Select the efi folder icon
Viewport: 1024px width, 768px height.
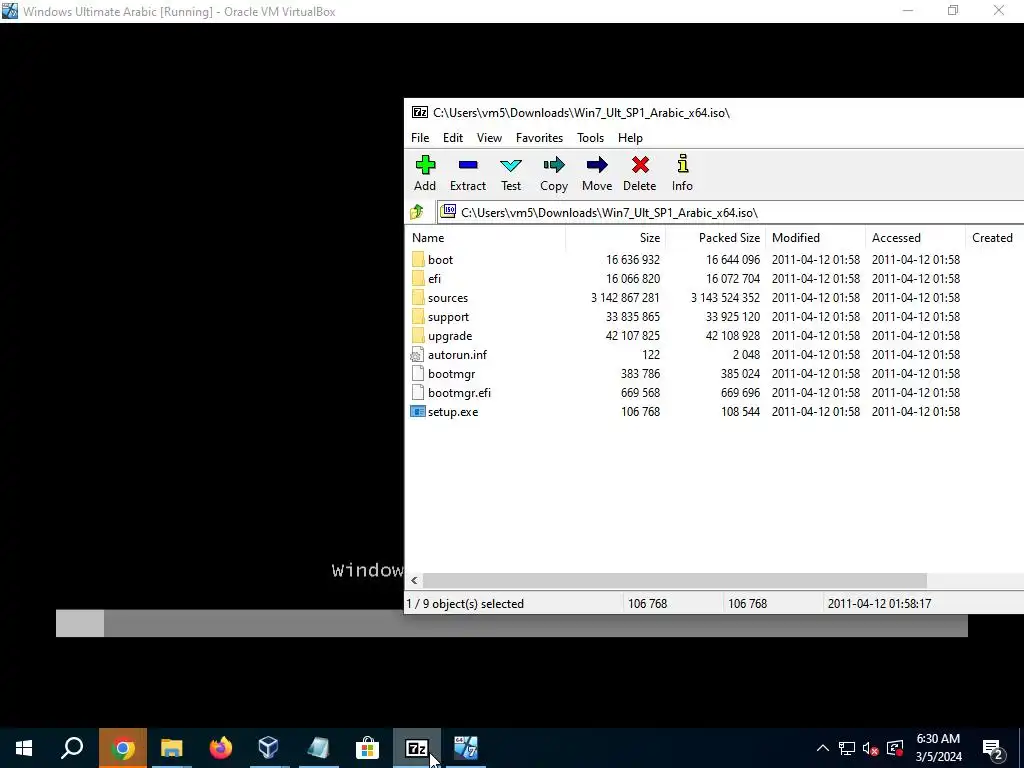[418, 279]
